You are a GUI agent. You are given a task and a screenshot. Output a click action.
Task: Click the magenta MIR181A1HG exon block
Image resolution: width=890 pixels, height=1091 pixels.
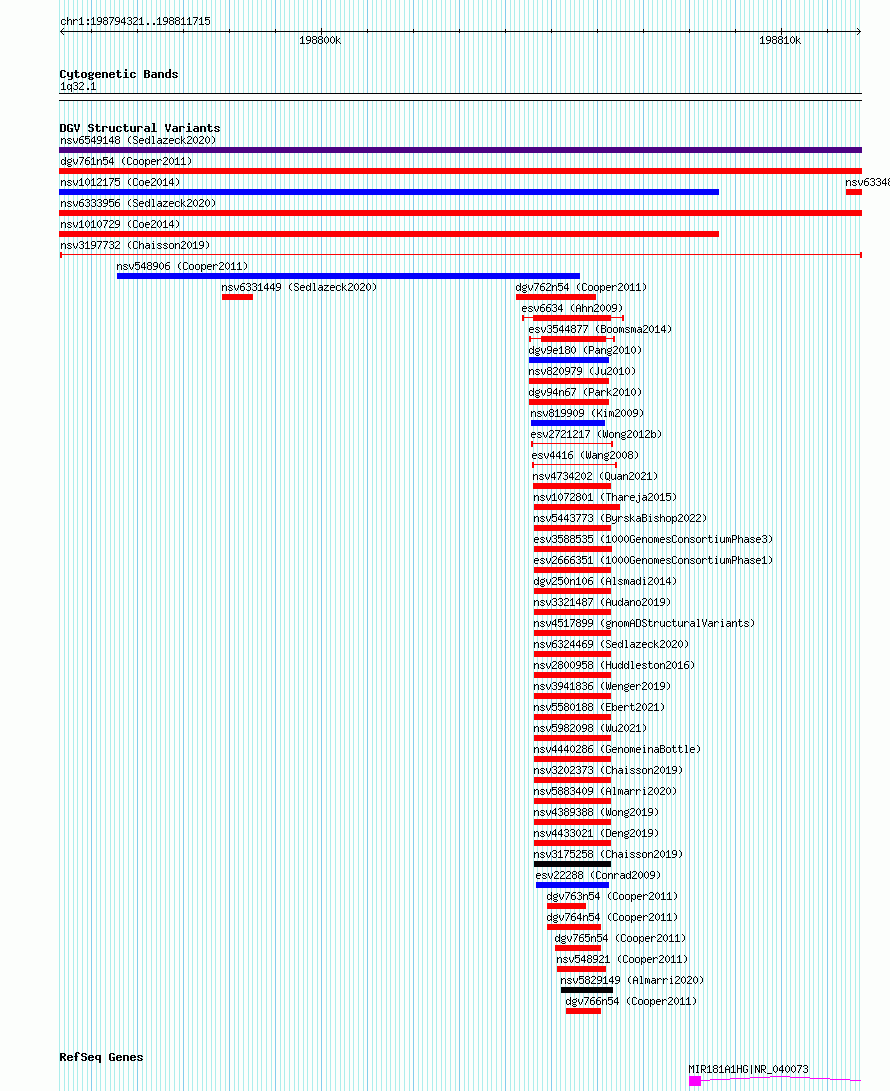click(694, 1081)
